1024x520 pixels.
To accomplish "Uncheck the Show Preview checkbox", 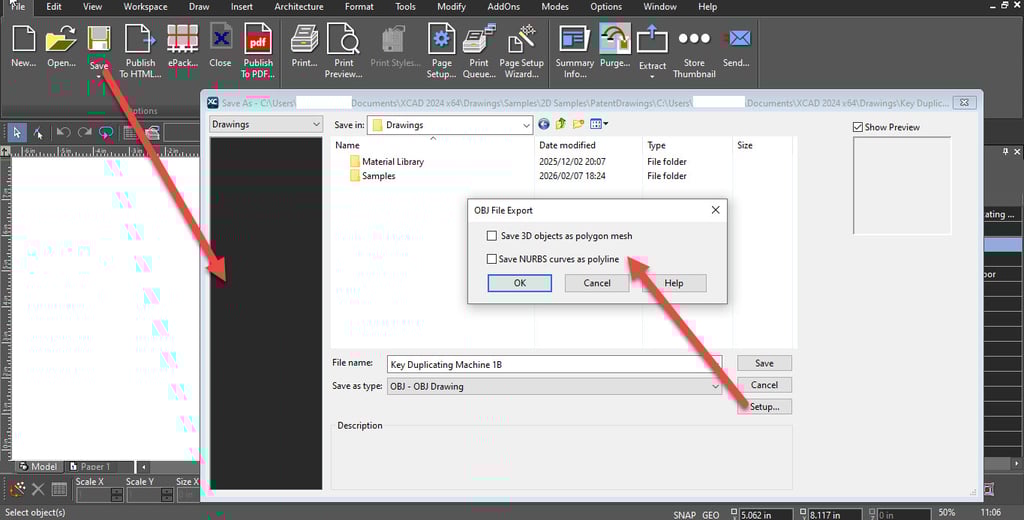I will click(857, 127).
